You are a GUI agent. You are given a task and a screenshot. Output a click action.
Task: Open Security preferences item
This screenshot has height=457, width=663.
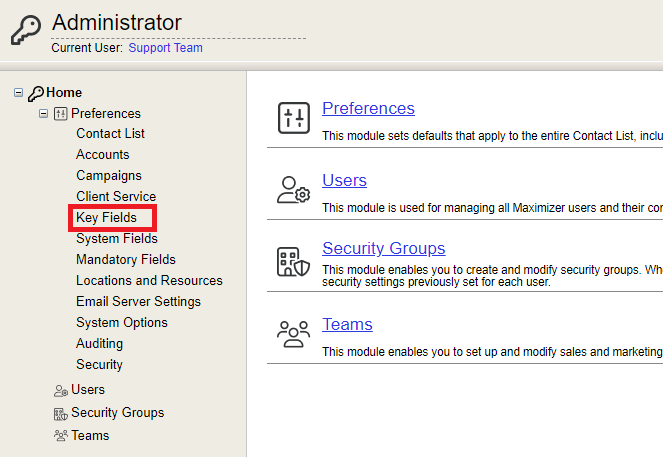click(99, 364)
